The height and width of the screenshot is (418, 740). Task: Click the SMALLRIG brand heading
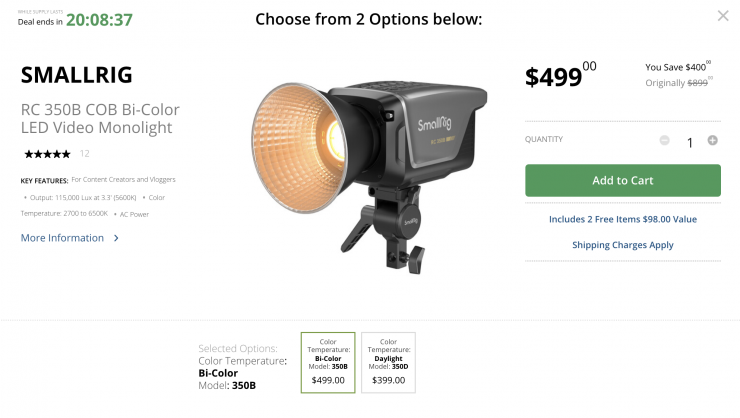[x=76, y=75]
